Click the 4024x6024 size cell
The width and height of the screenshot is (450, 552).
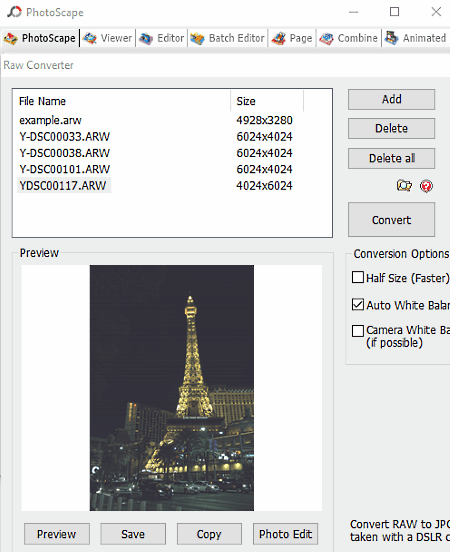tap(264, 186)
